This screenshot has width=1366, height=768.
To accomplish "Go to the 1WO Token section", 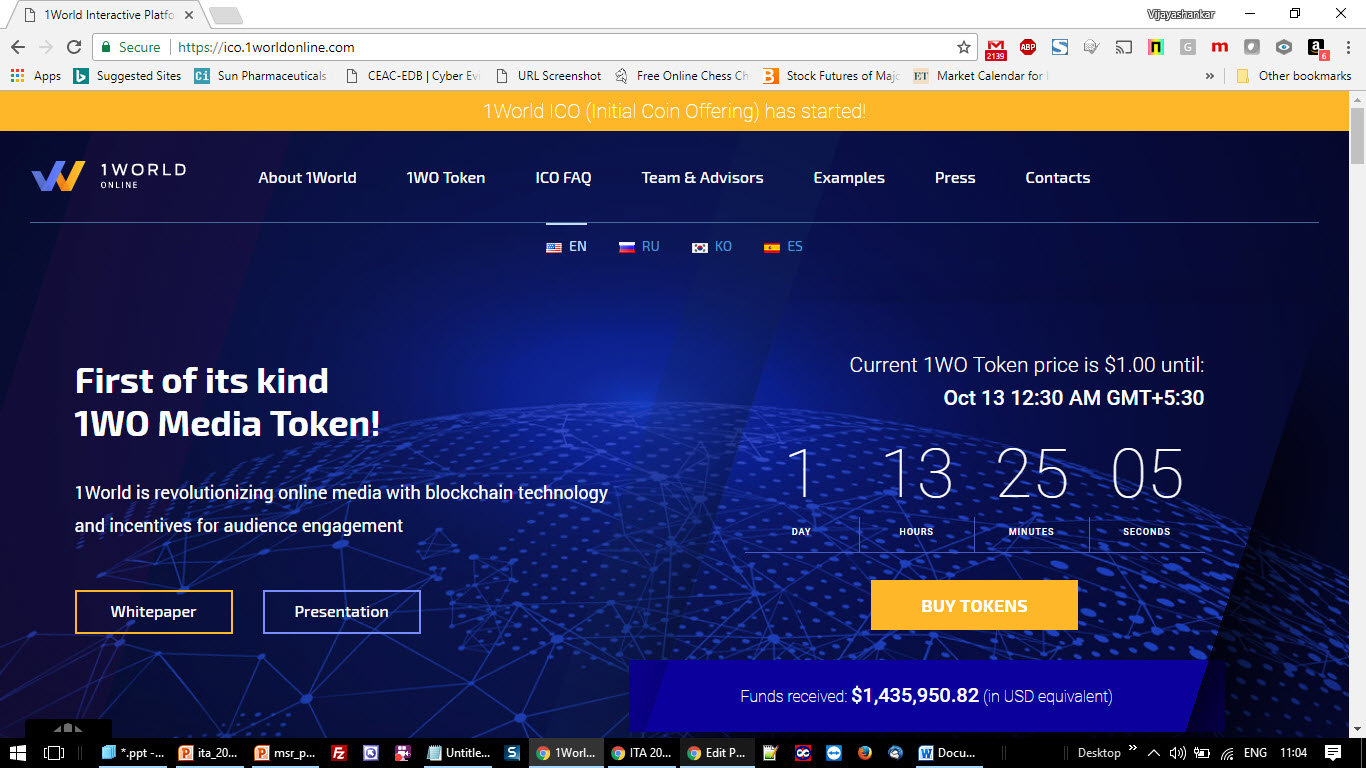I will 446,178.
